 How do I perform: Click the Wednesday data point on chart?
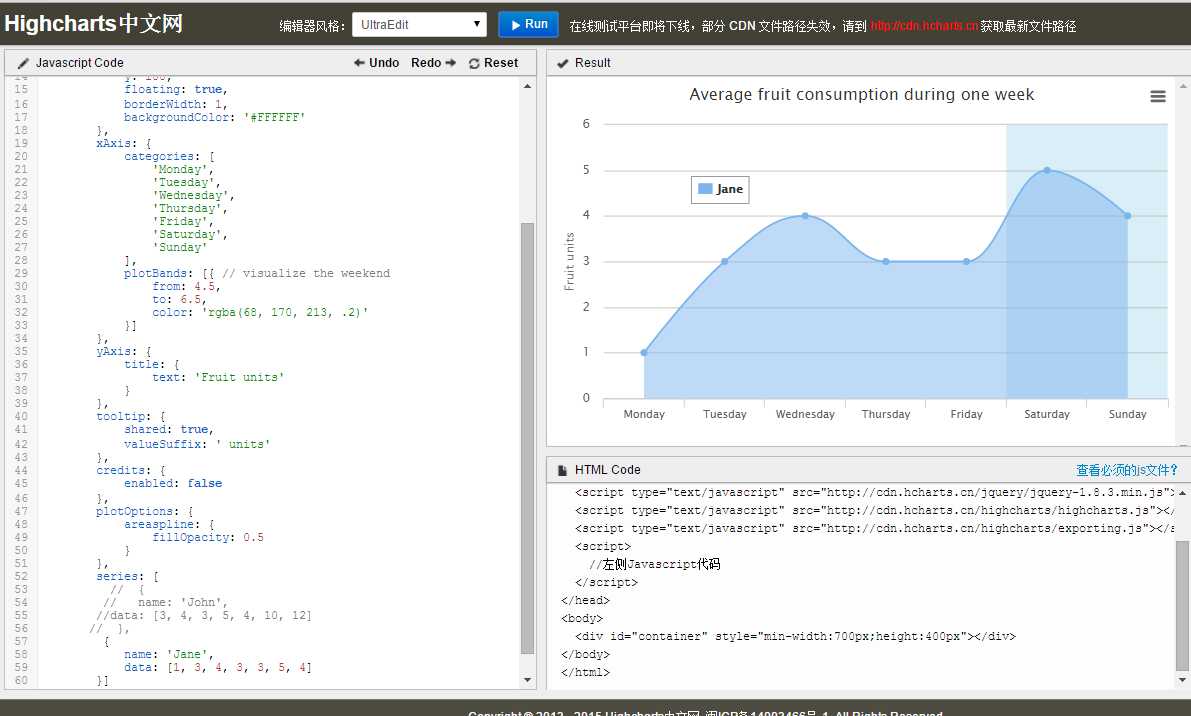[805, 216]
